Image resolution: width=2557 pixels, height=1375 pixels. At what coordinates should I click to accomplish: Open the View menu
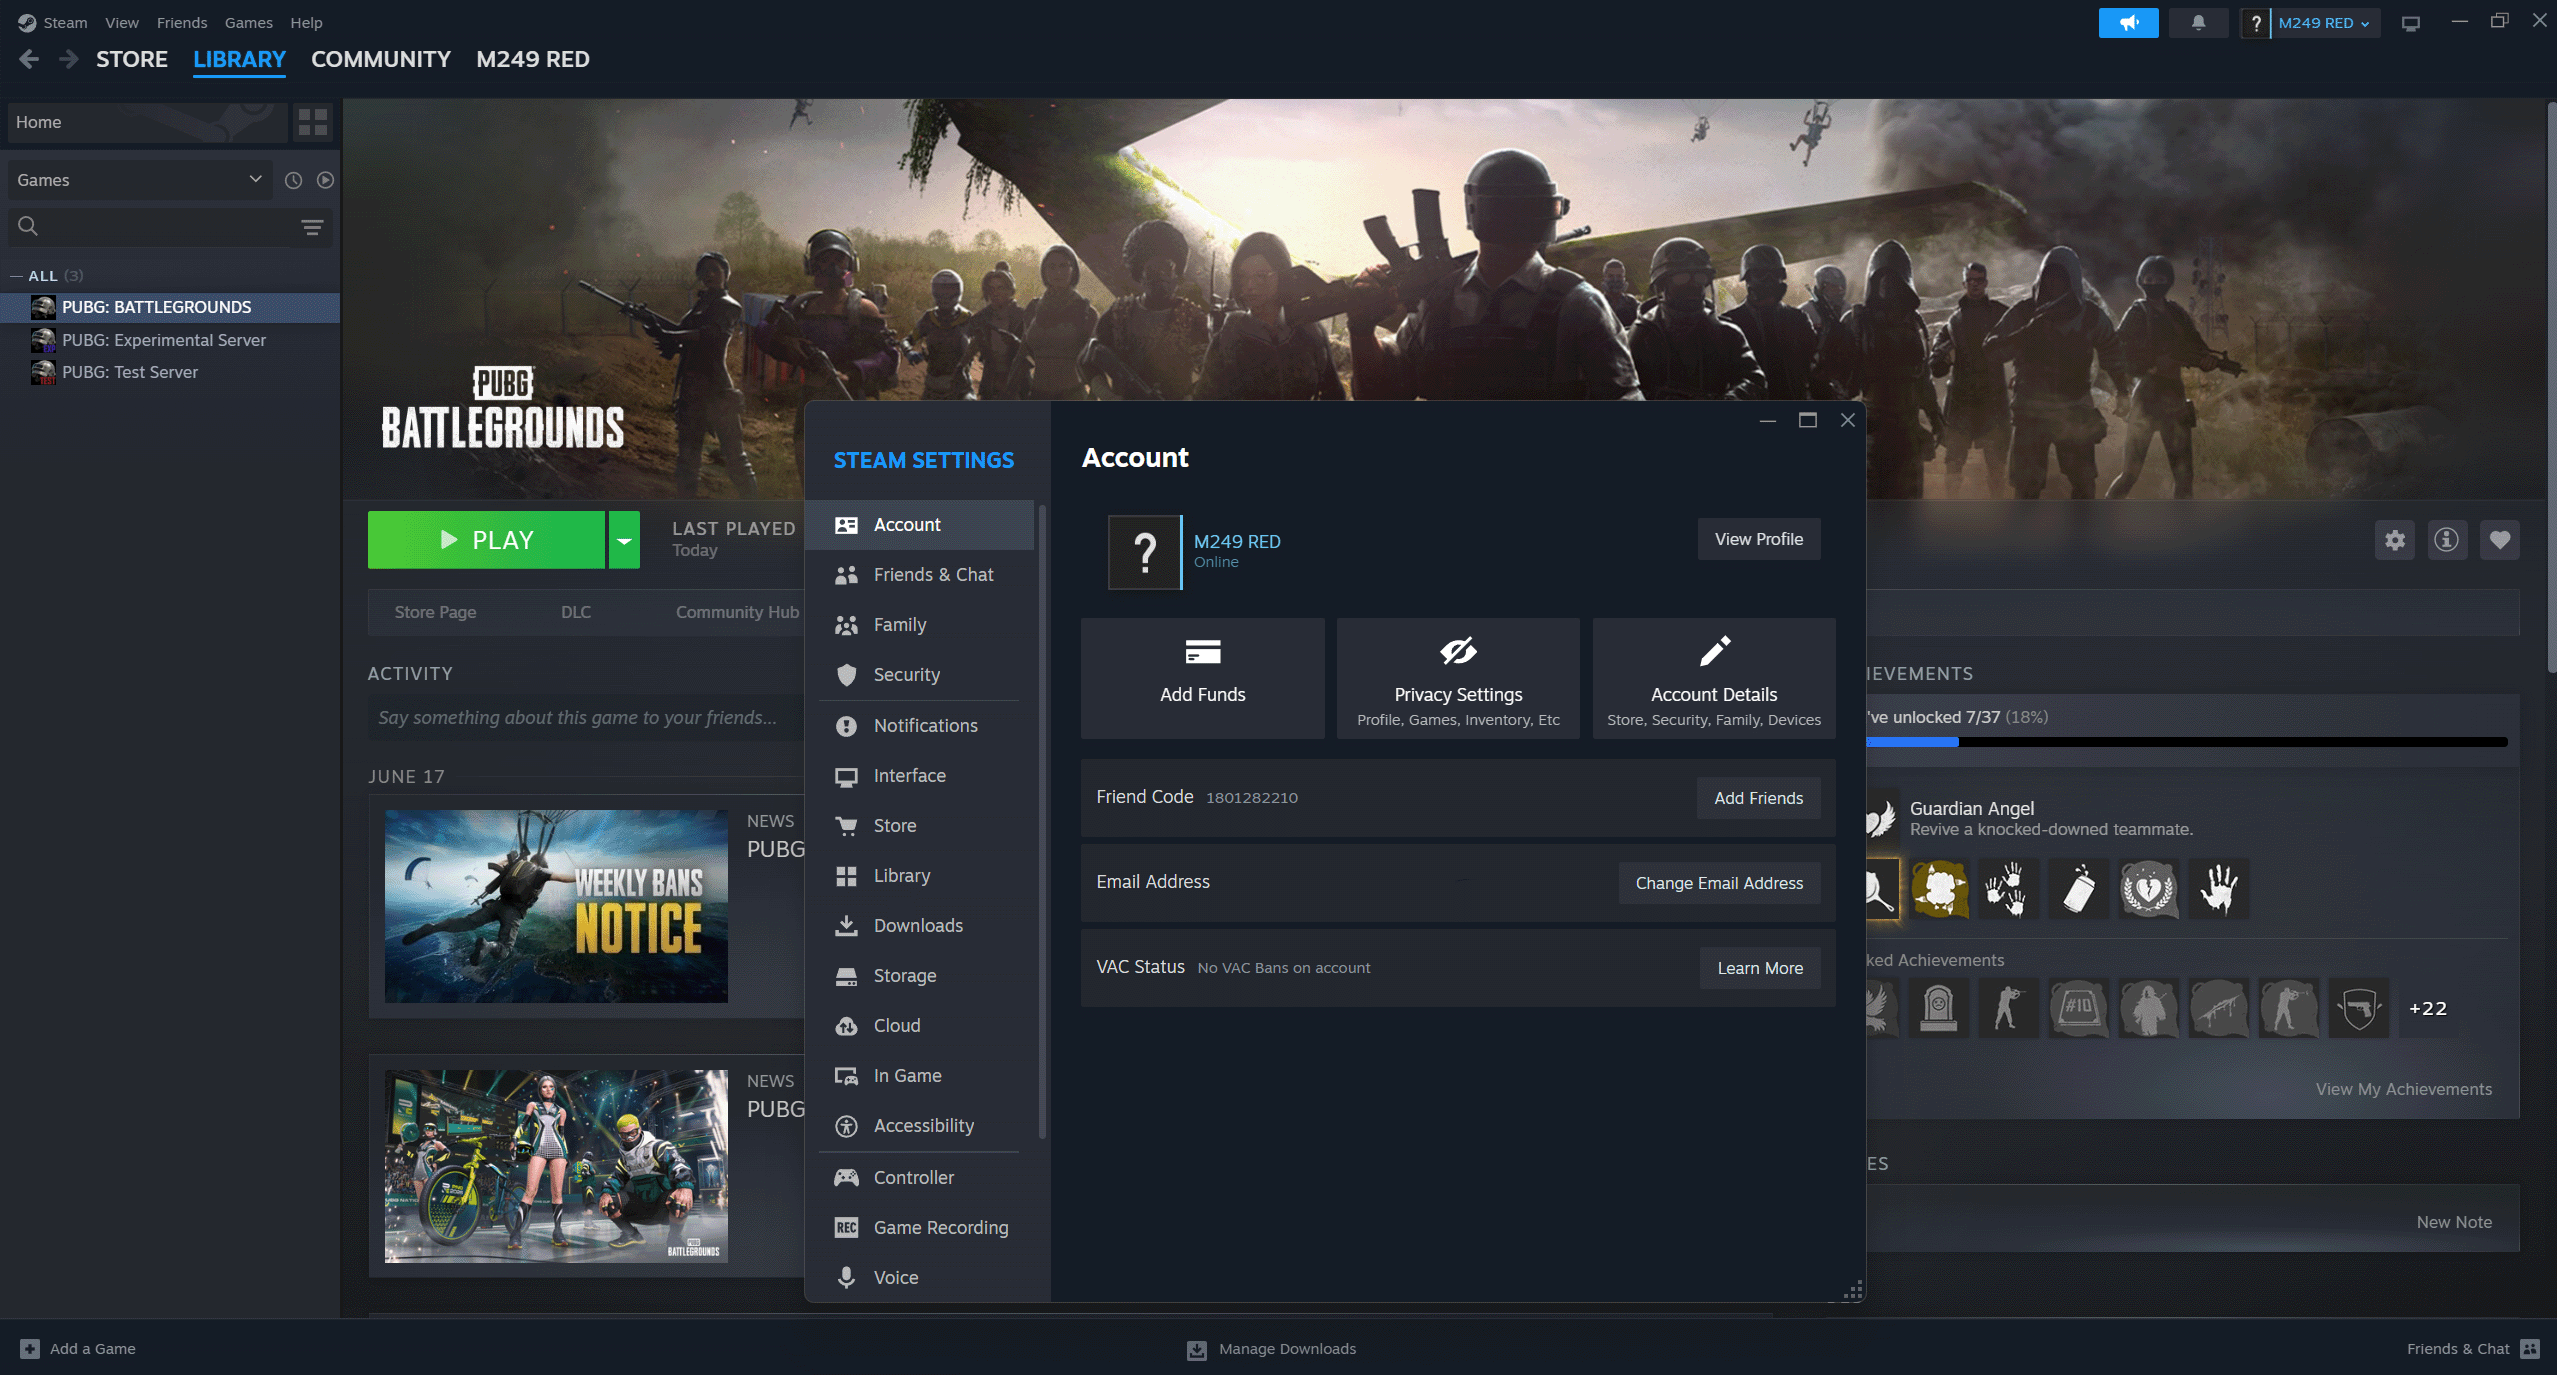pos(122,22)
